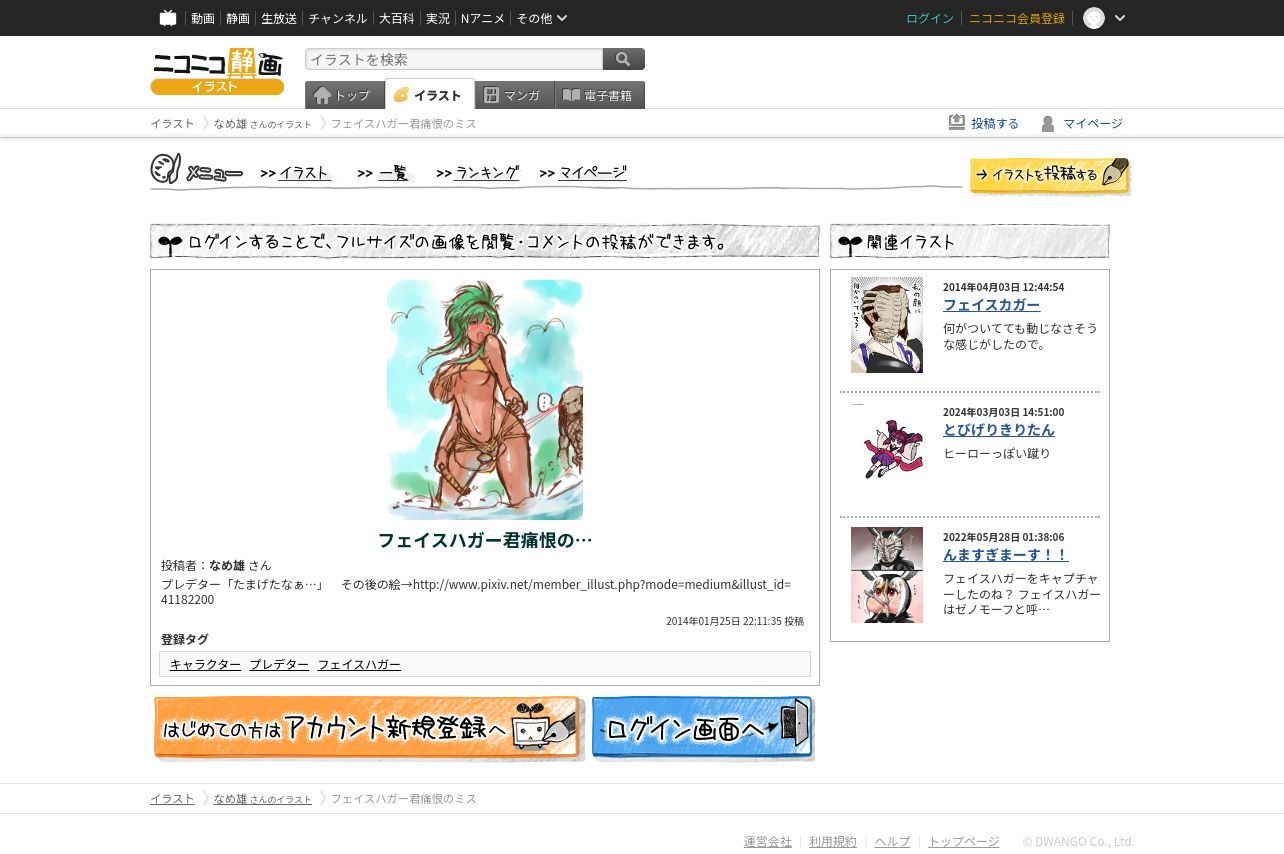Select the フェイスハガー tag
Viewport: 1284px width, 854px height.
359,664
